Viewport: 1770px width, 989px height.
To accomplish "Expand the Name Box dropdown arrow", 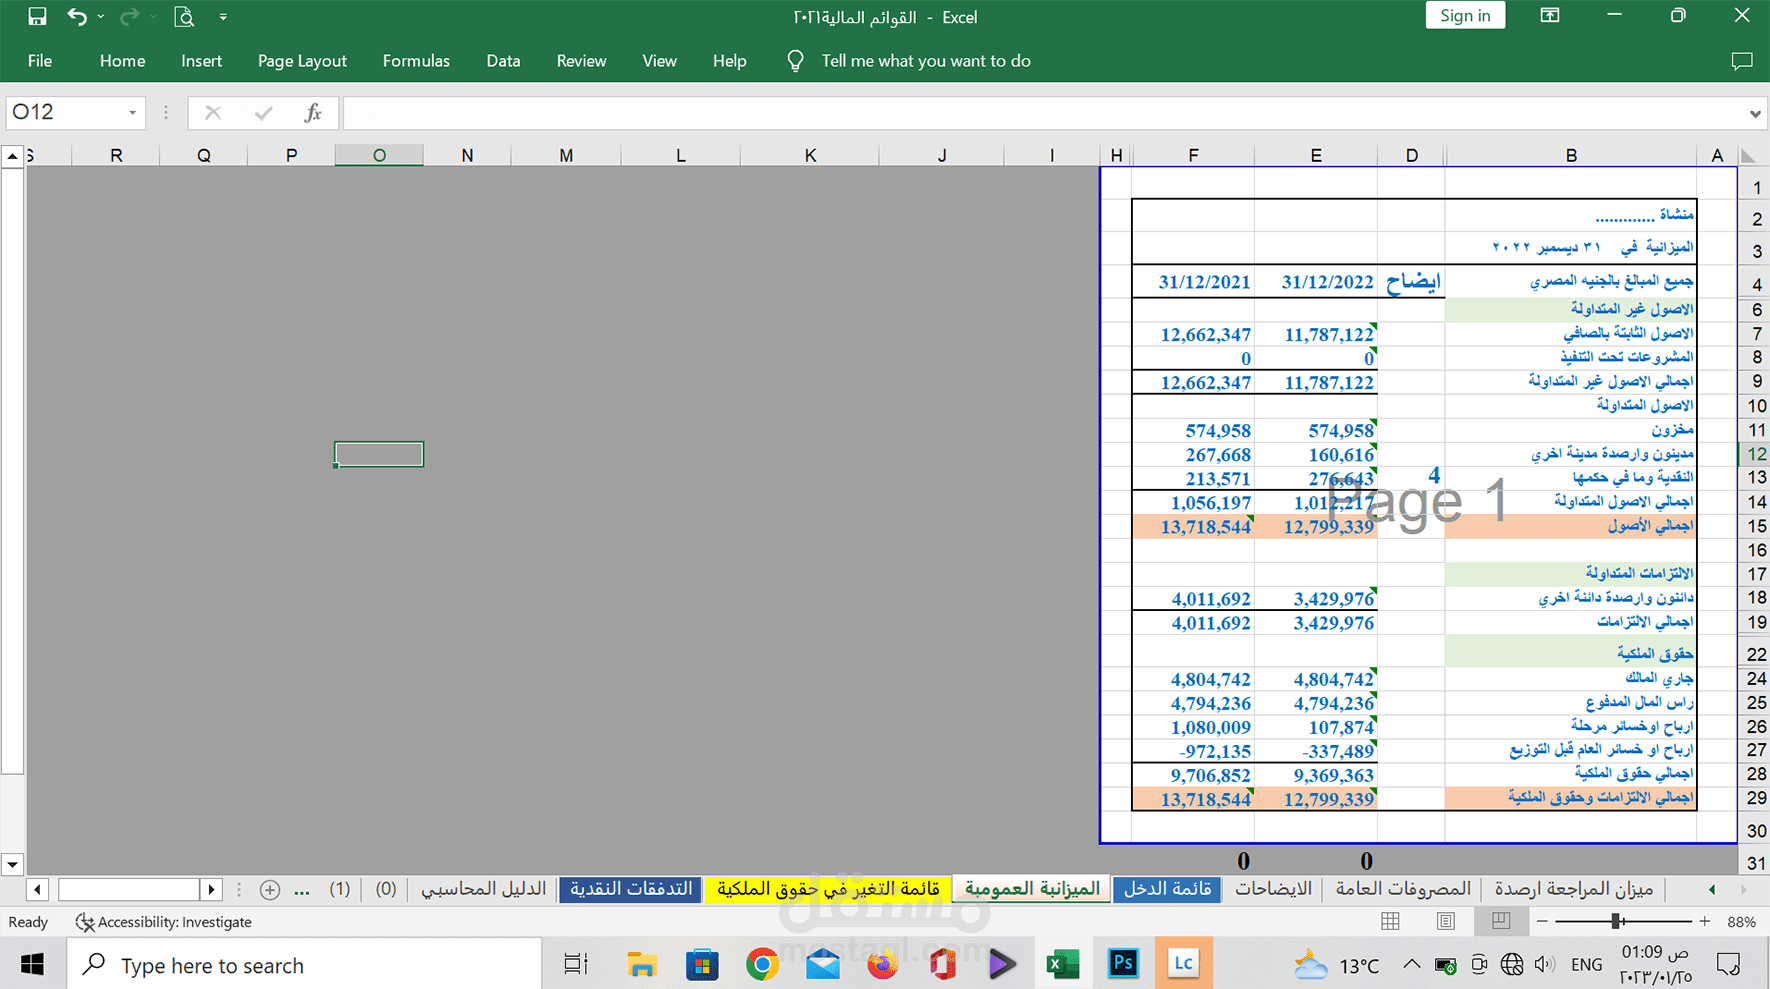I will (132, 113).
